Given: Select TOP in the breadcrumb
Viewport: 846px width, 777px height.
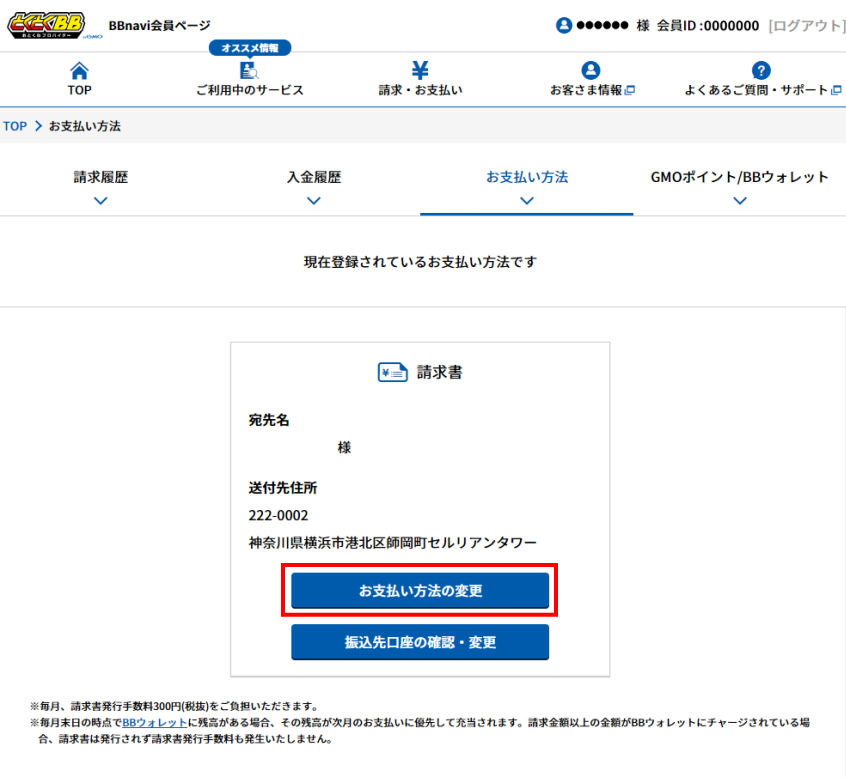Looking at the screenshot, I should point(14,126).
